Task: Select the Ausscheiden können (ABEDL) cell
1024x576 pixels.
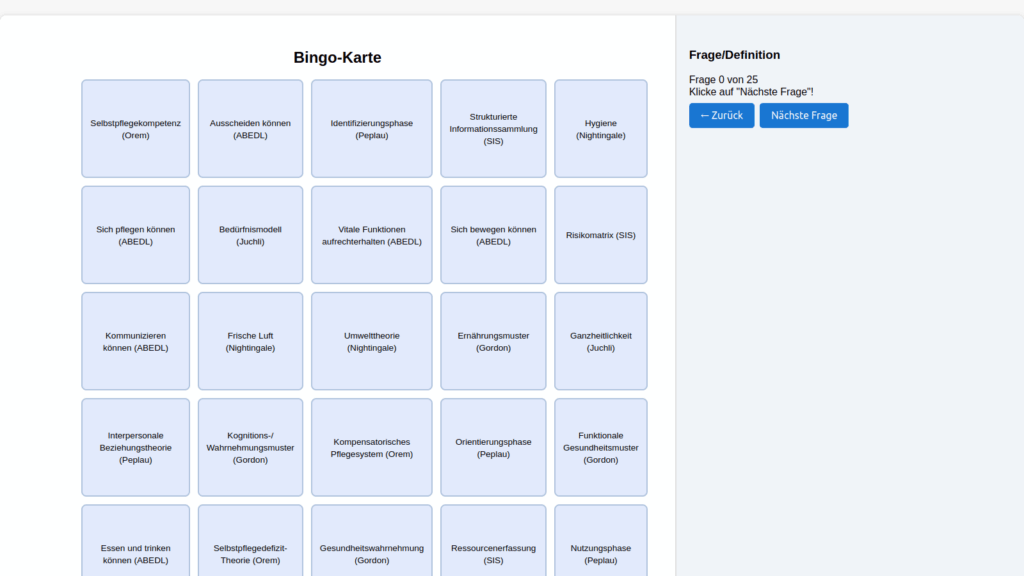Action: pyautogui.click(x=250, y=129)
